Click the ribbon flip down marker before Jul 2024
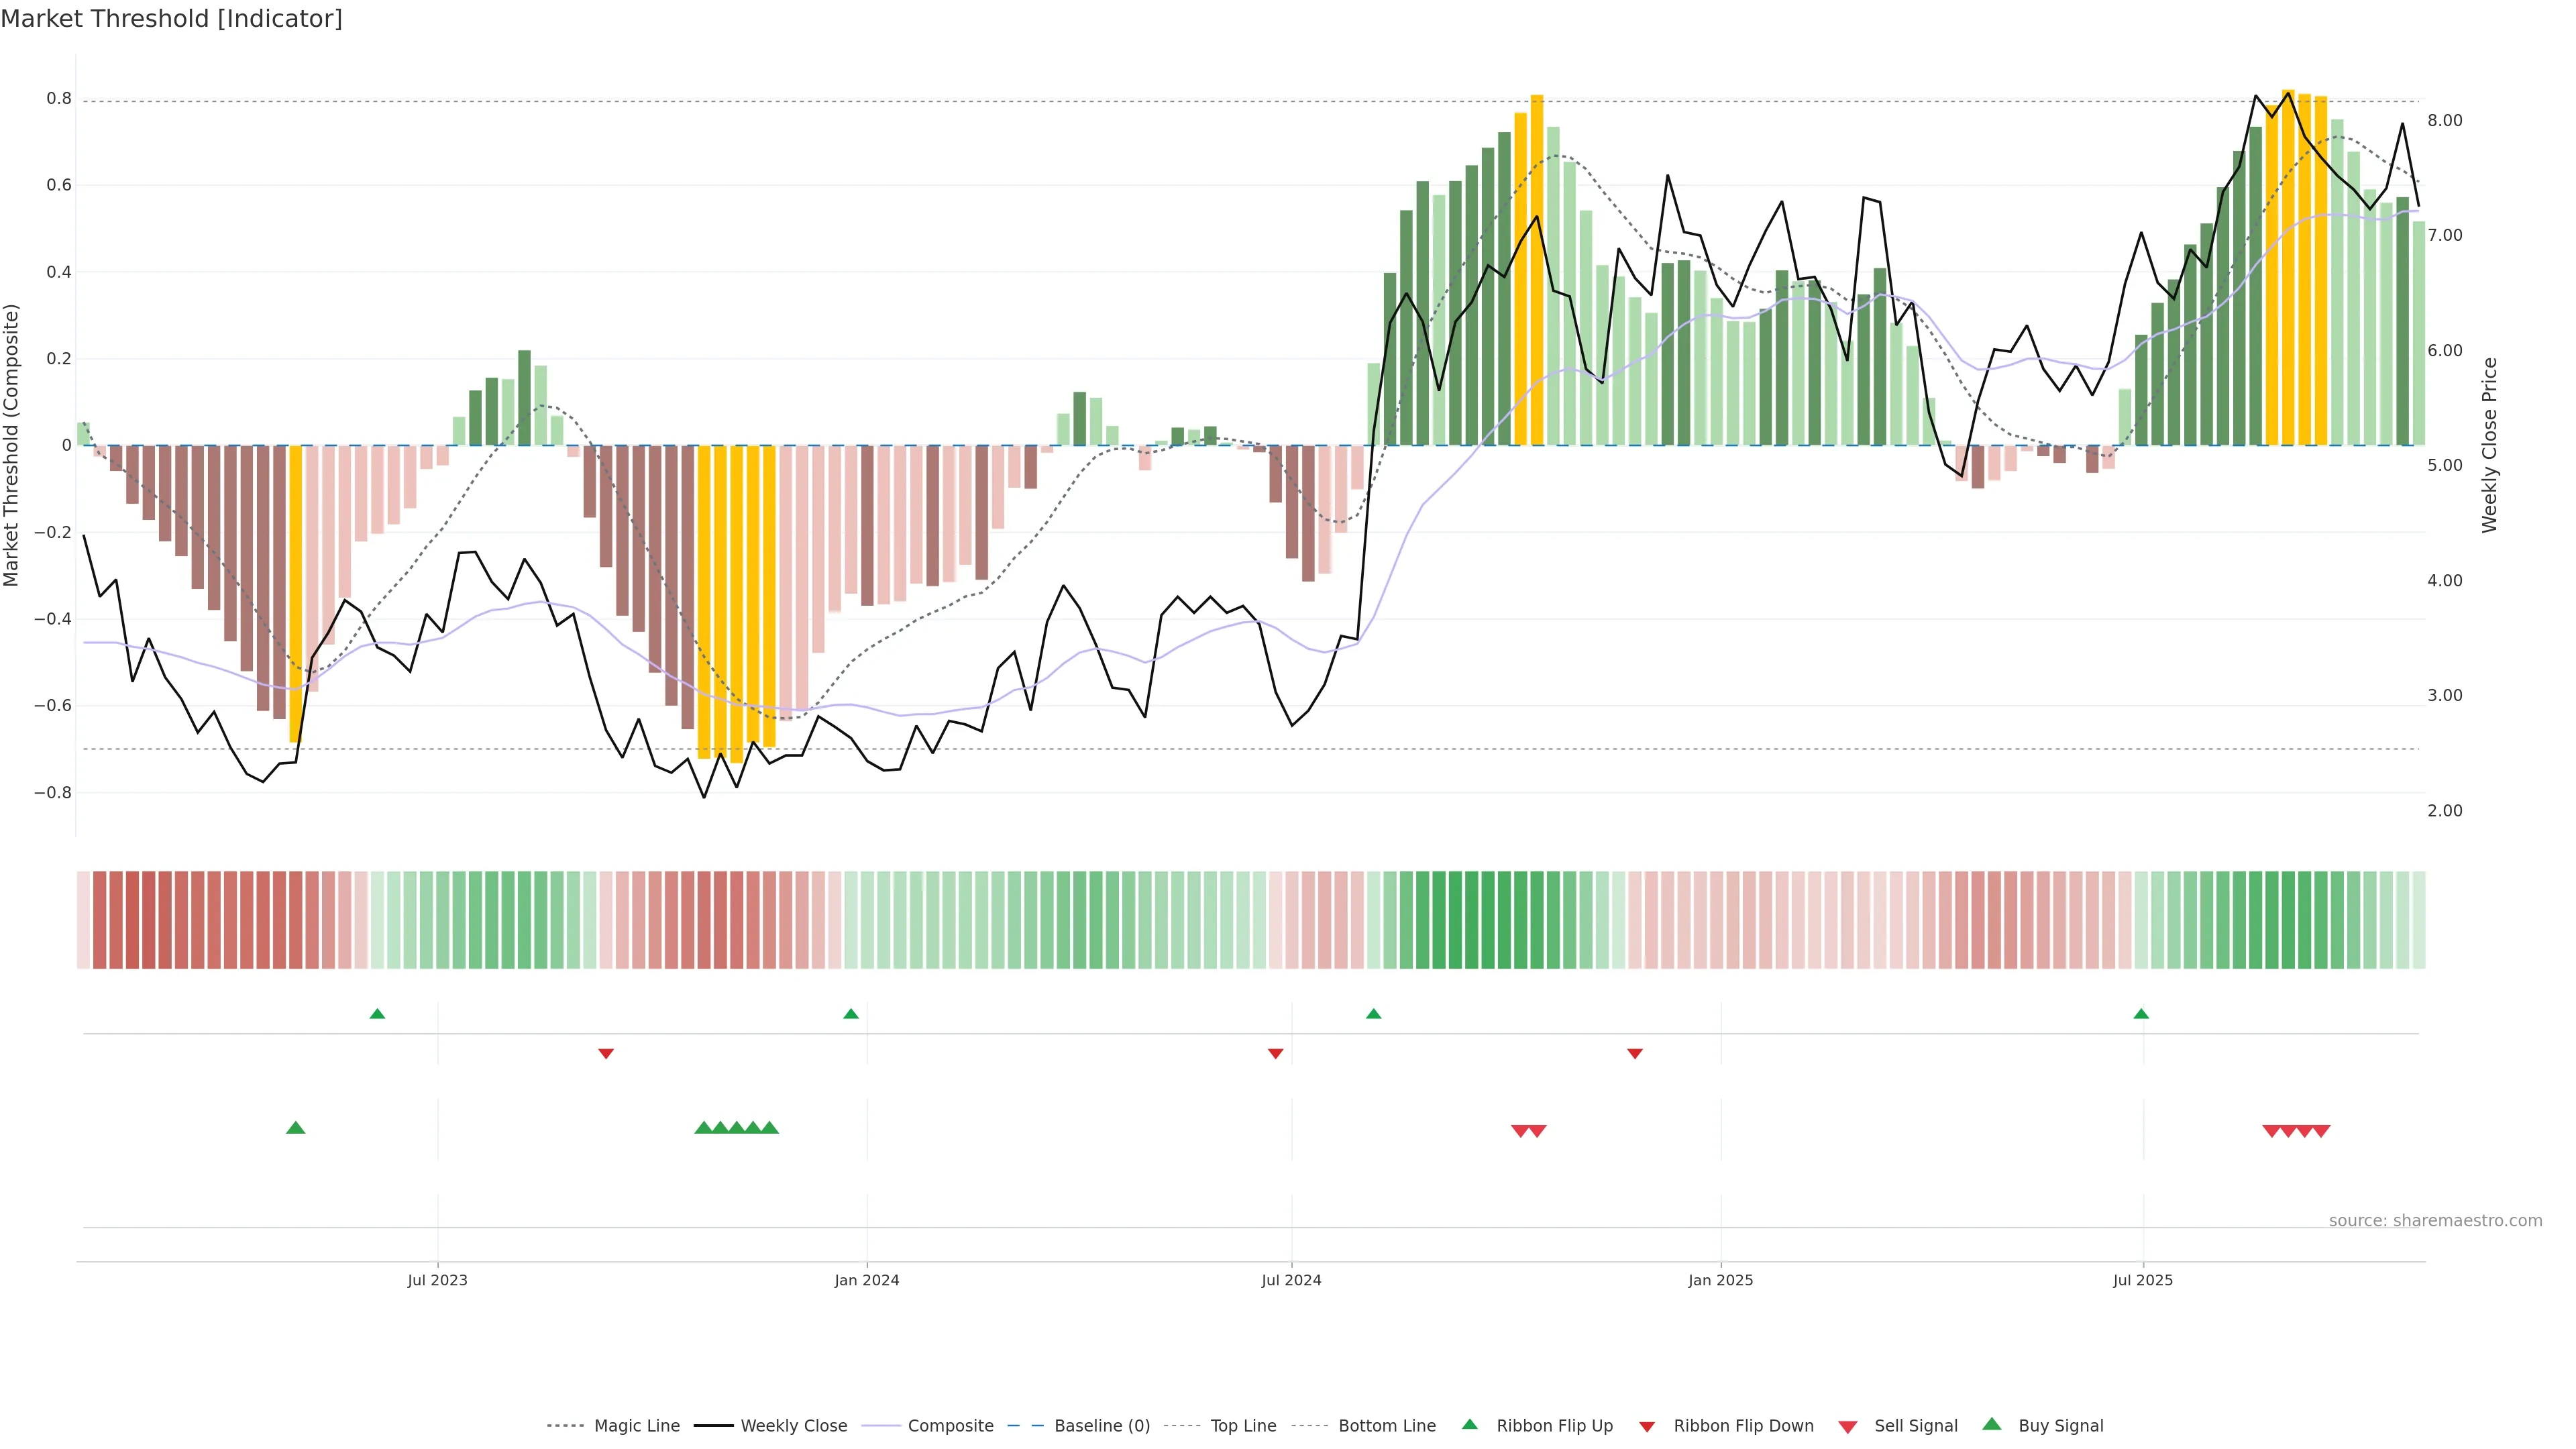The width and height of the screenshot is (2576, 1449). click(1275, 1054)
